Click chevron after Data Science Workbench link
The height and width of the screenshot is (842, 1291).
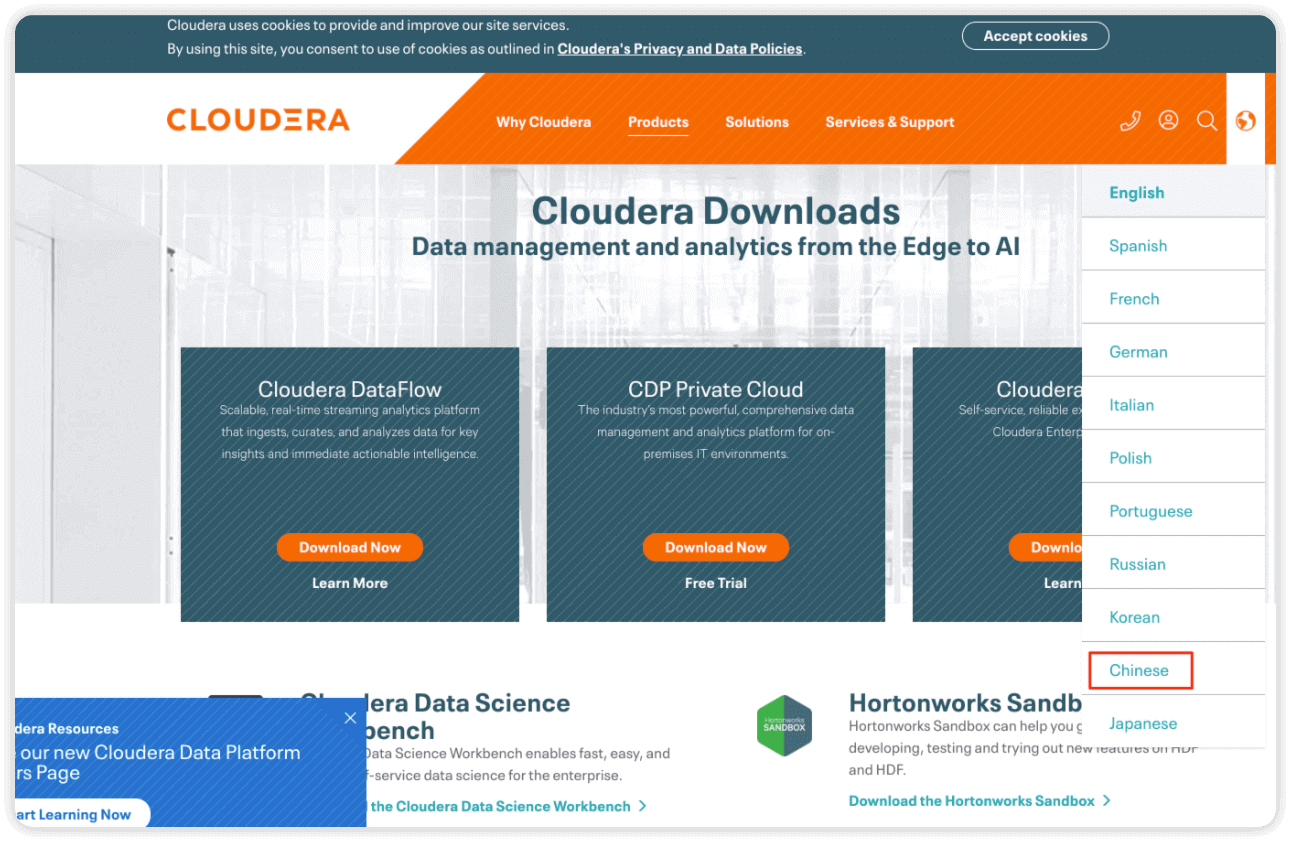643,806
